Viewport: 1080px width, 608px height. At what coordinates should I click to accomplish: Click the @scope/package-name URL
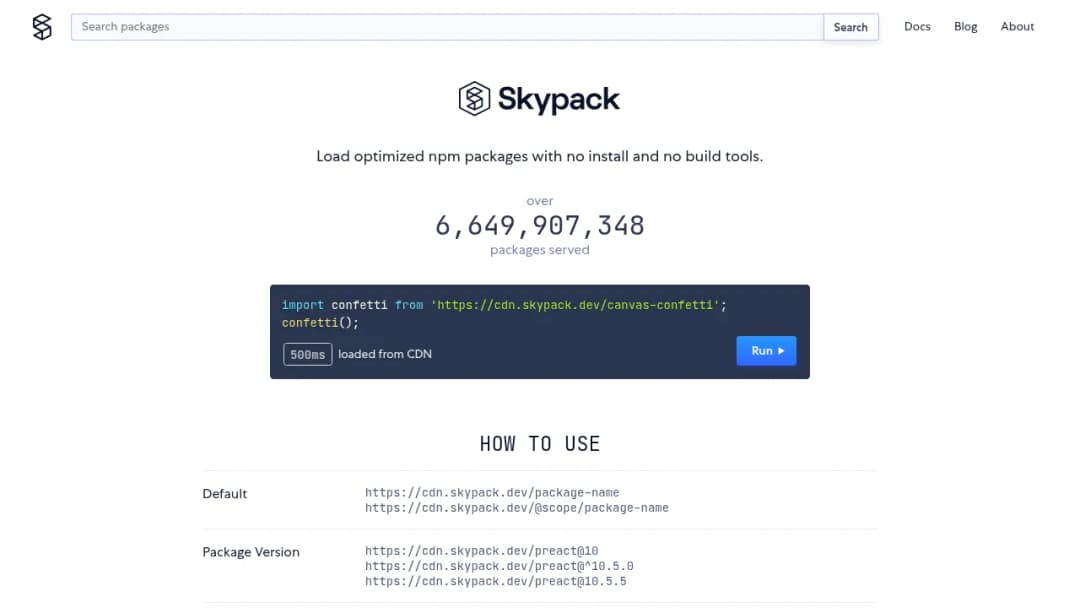point(517,507)
